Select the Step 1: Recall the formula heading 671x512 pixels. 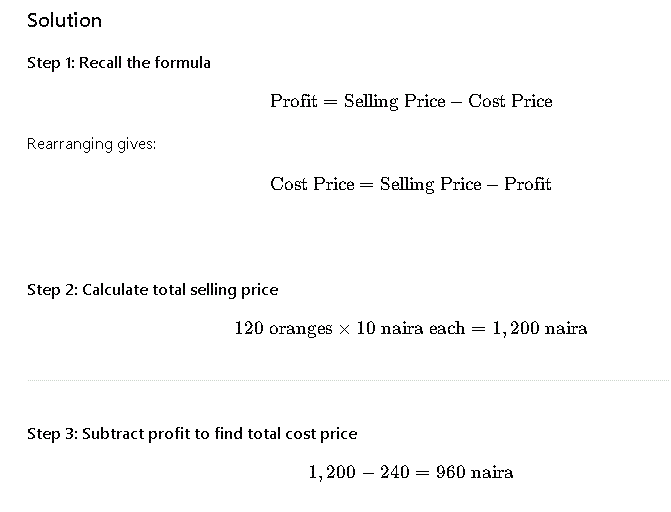pyautogui.click(x=119, y=63)
